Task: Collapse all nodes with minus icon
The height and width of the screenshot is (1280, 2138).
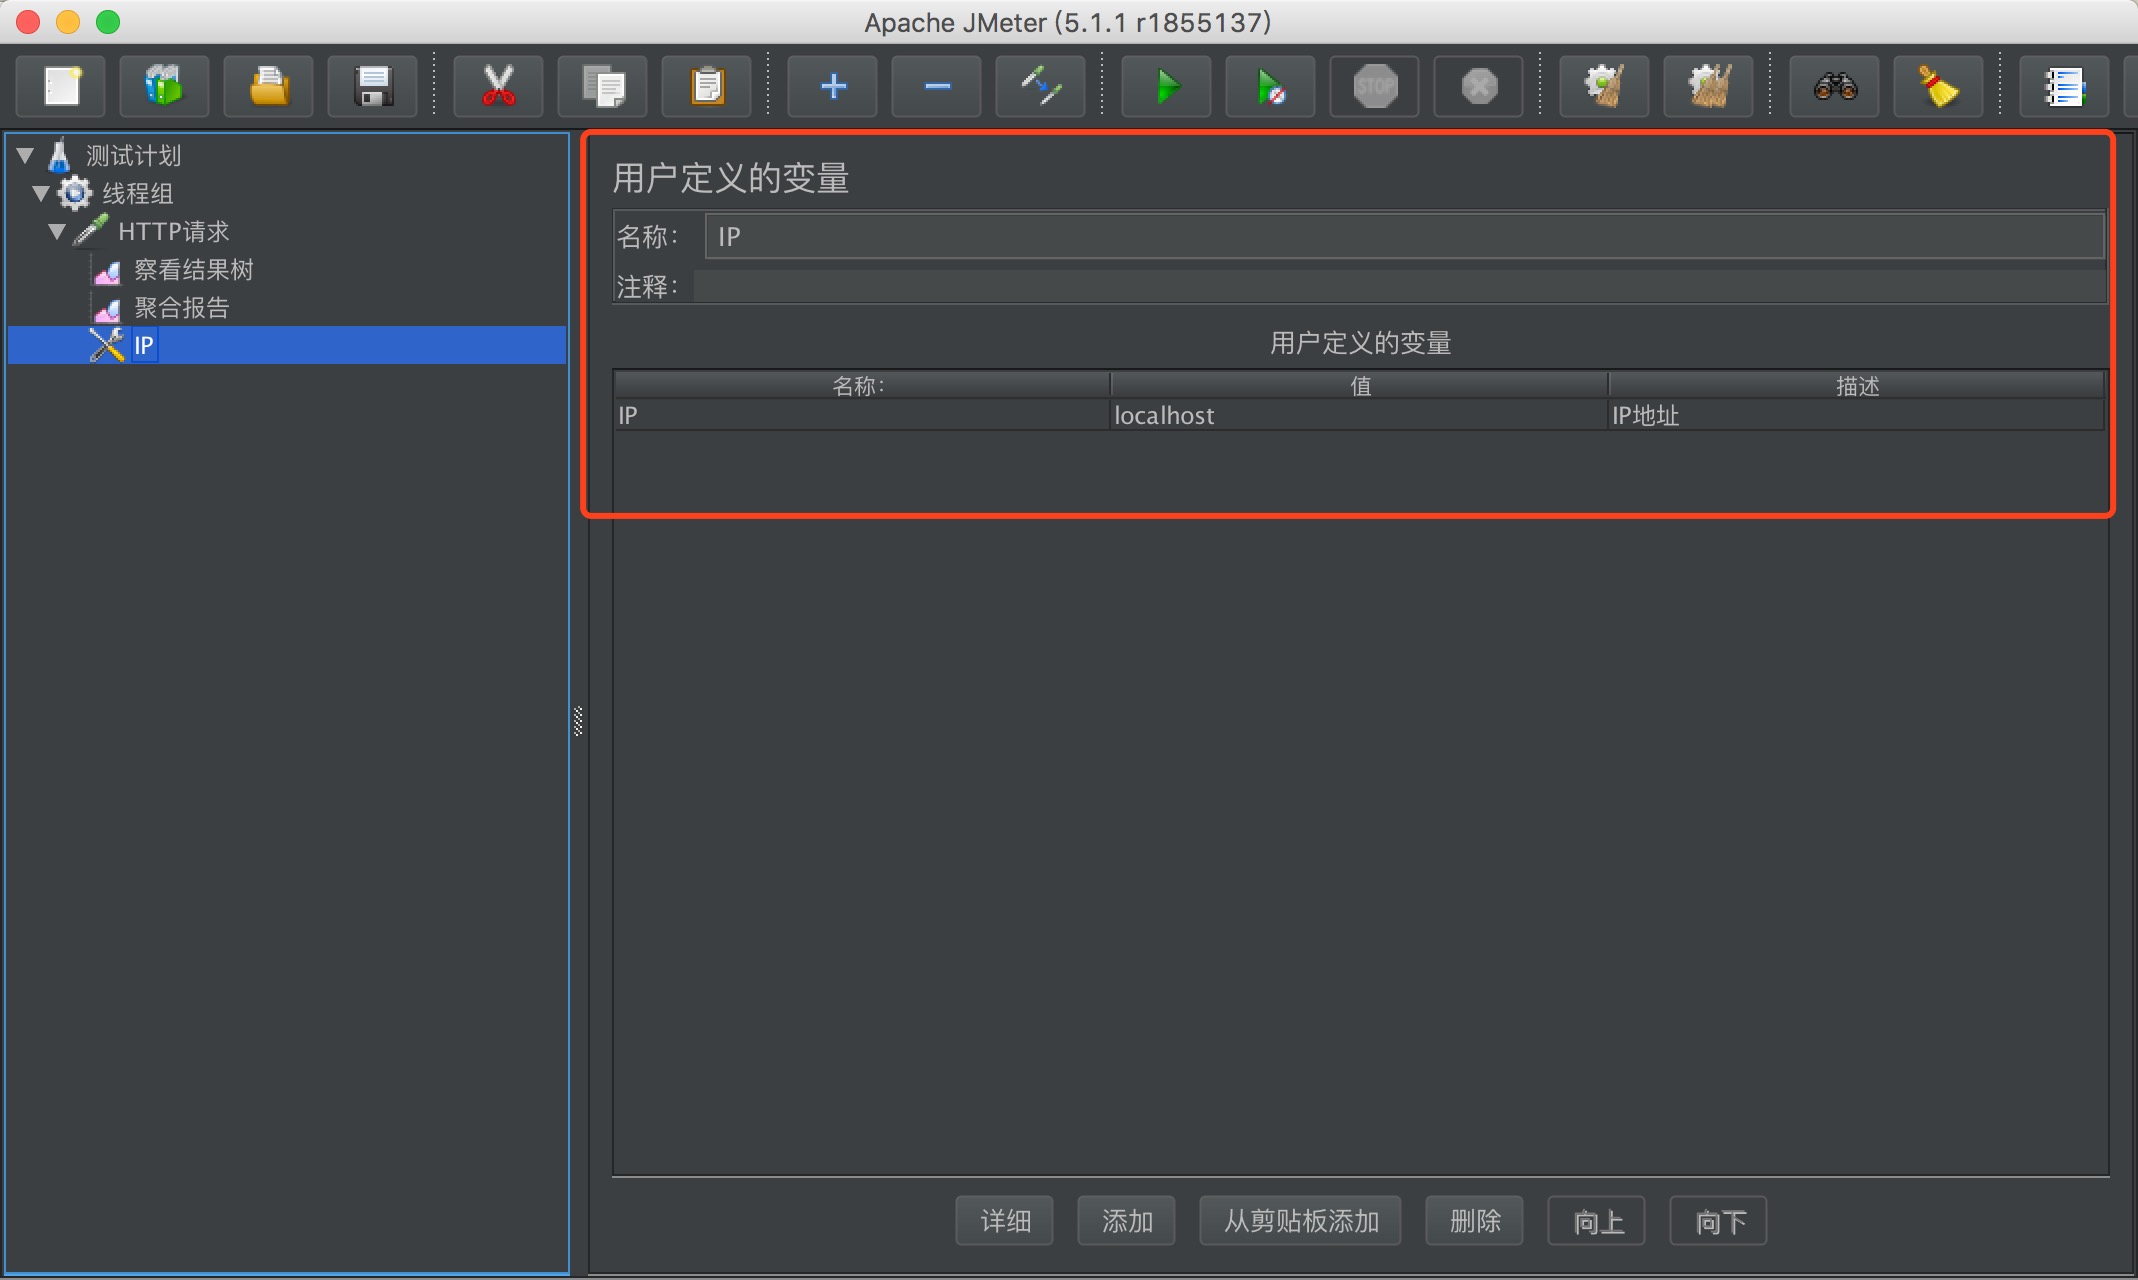Action: point(936,86)
